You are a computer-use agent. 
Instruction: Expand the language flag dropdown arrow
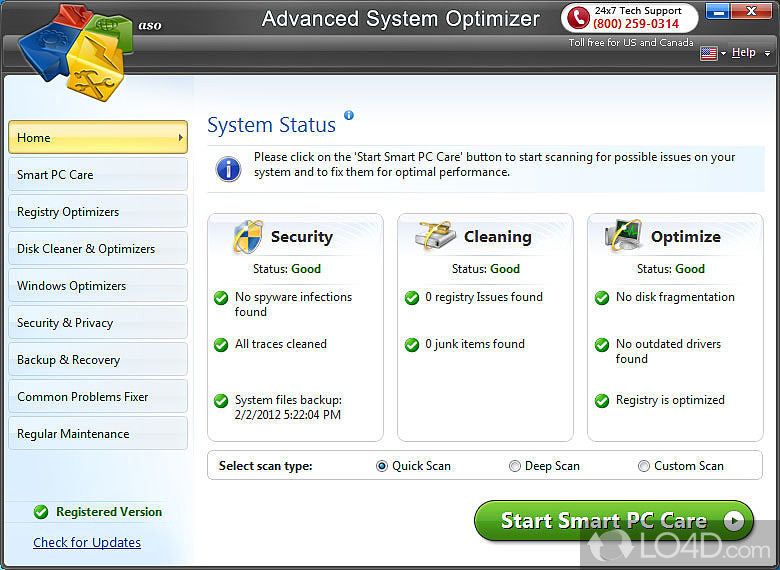click(723, 54)
